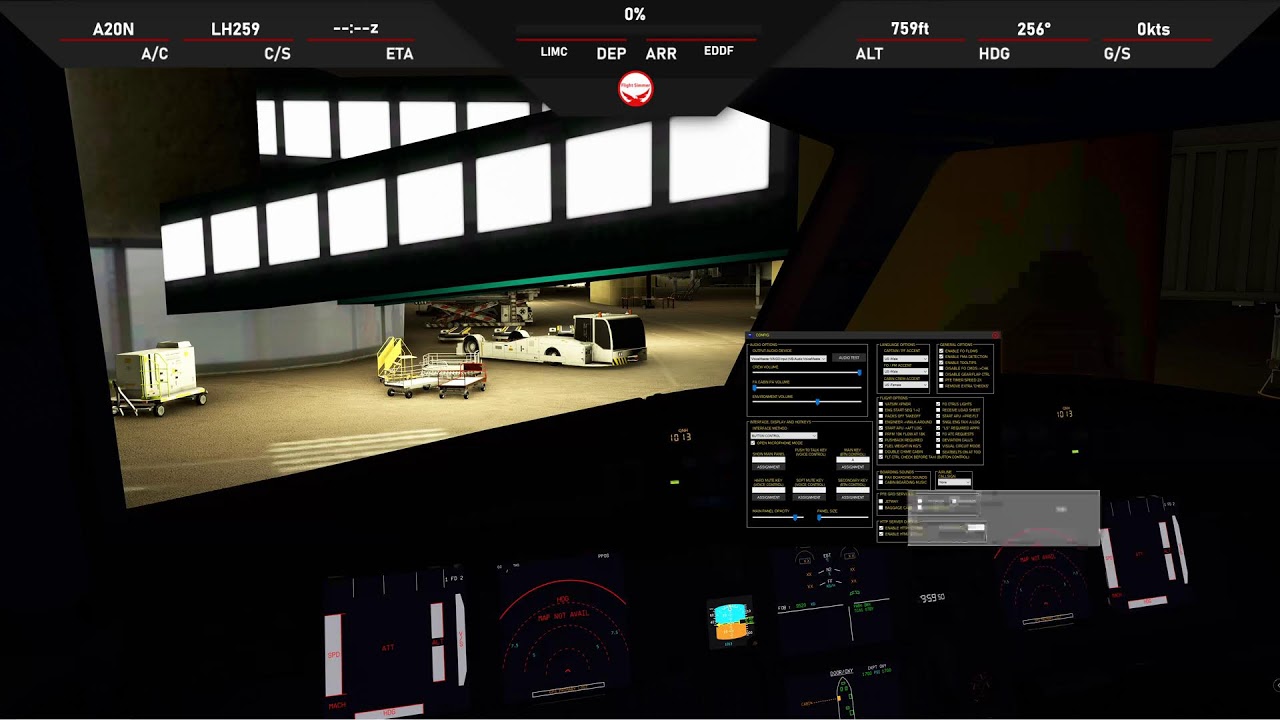Screen dimensions: 1280x720
Task: Click Assignment under Soft Mute Key
Action: coord(809,497)
